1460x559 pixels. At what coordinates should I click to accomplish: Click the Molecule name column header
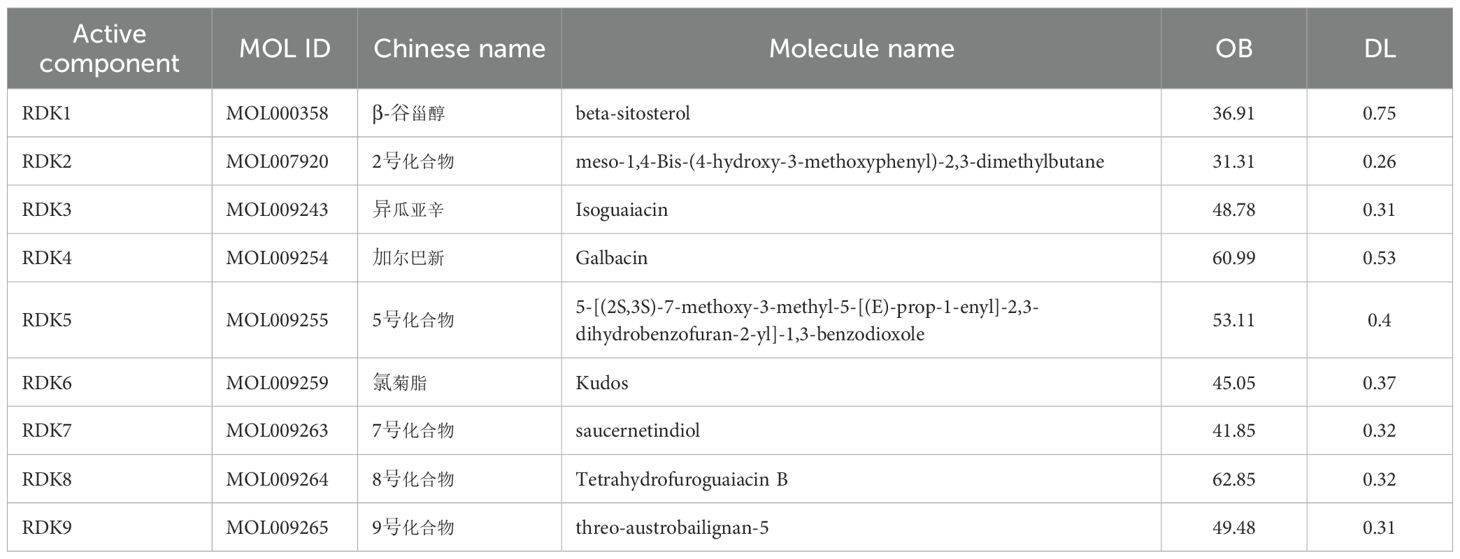point(861,49)
